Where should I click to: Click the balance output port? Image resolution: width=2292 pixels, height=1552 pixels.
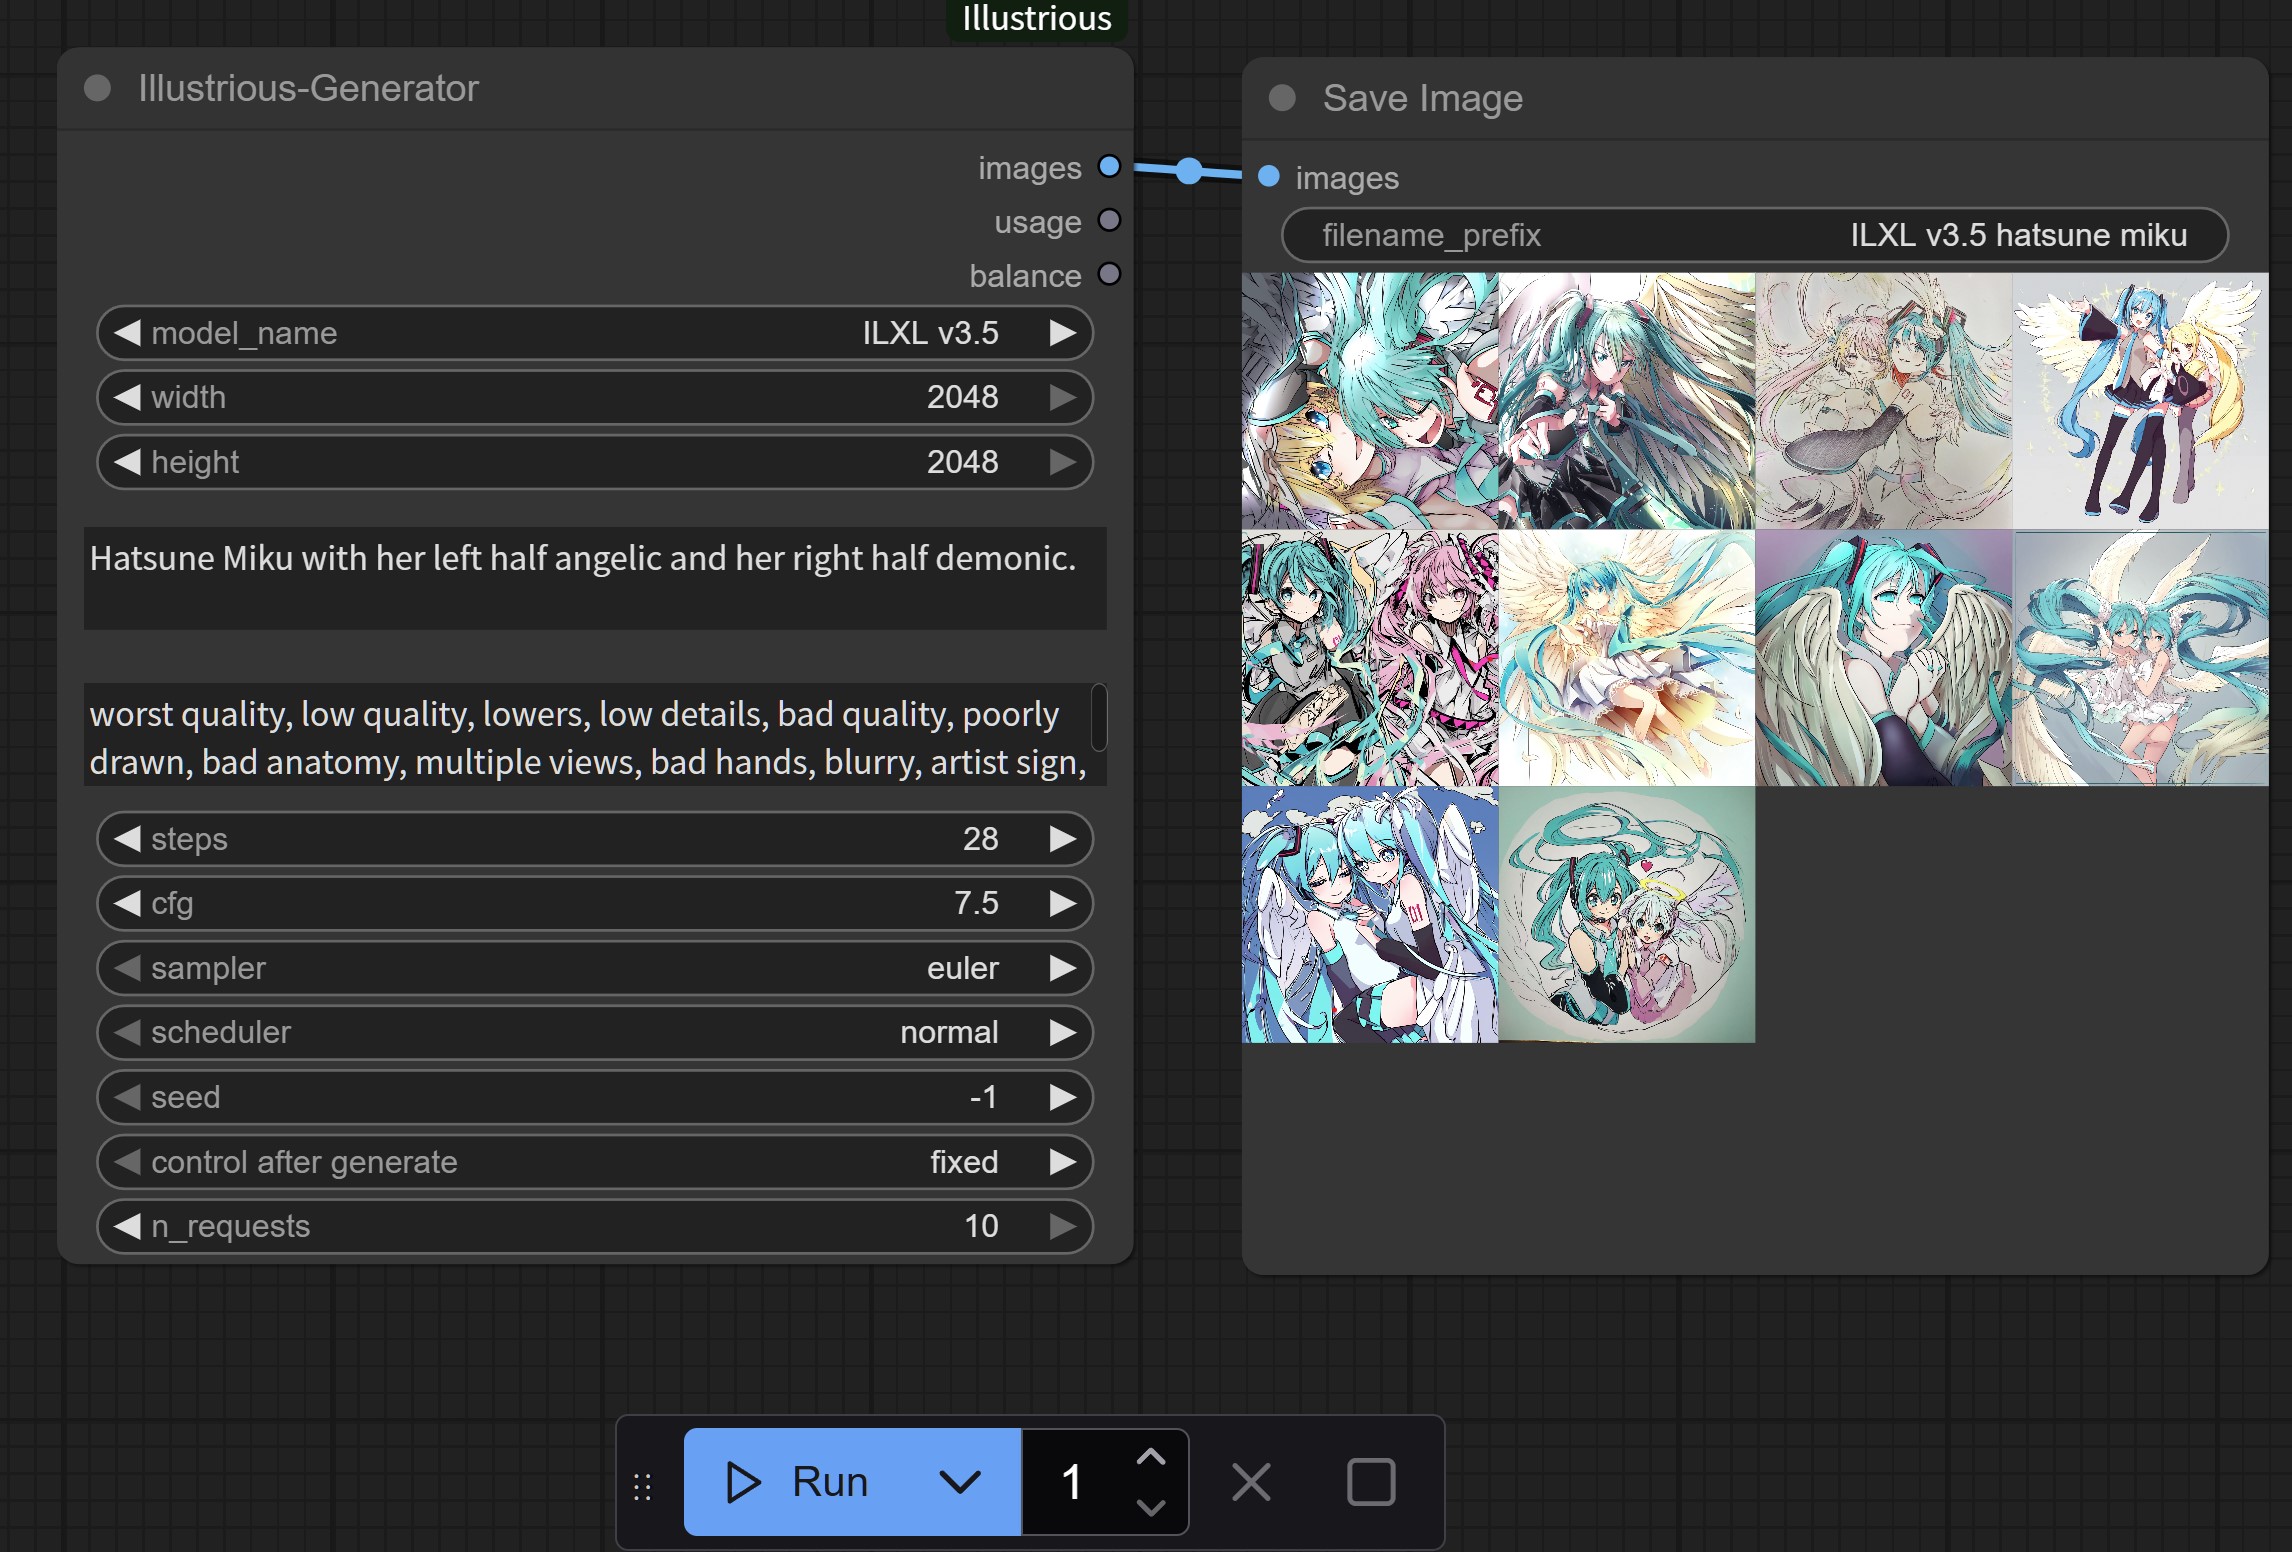click(x=1109, y=274)
